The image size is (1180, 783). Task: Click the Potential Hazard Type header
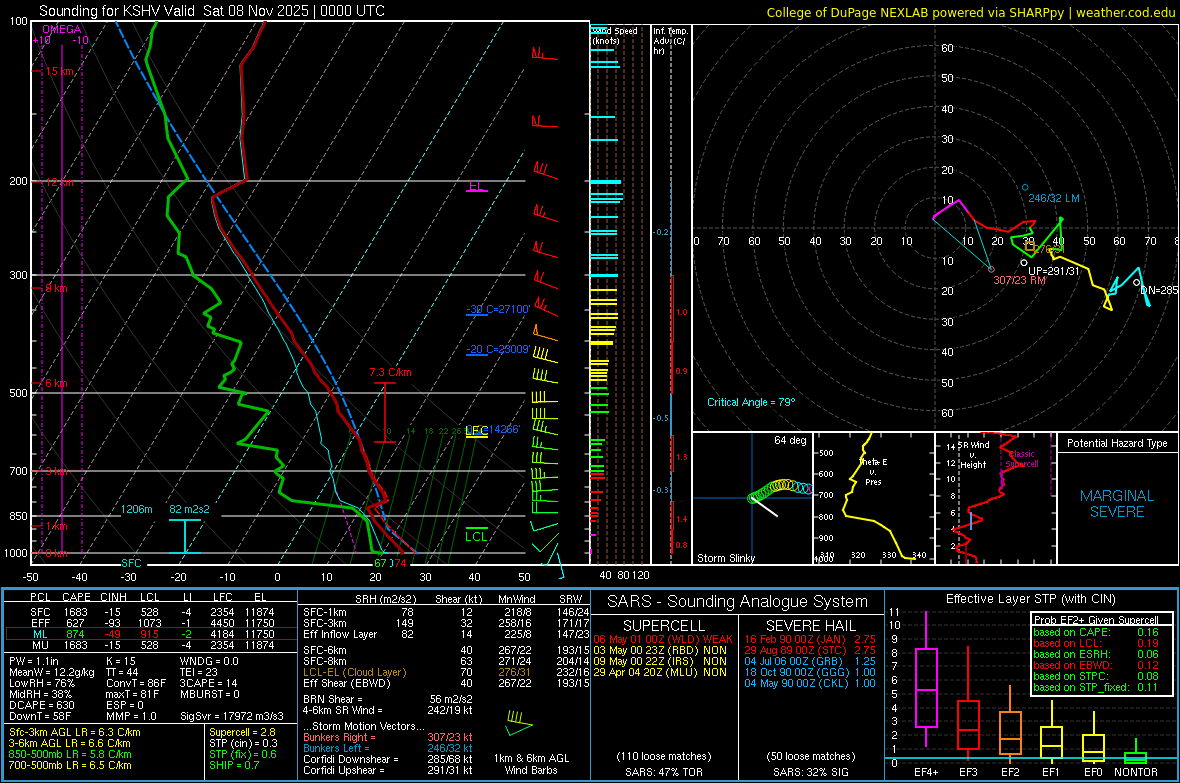(x=1117, y=443)
